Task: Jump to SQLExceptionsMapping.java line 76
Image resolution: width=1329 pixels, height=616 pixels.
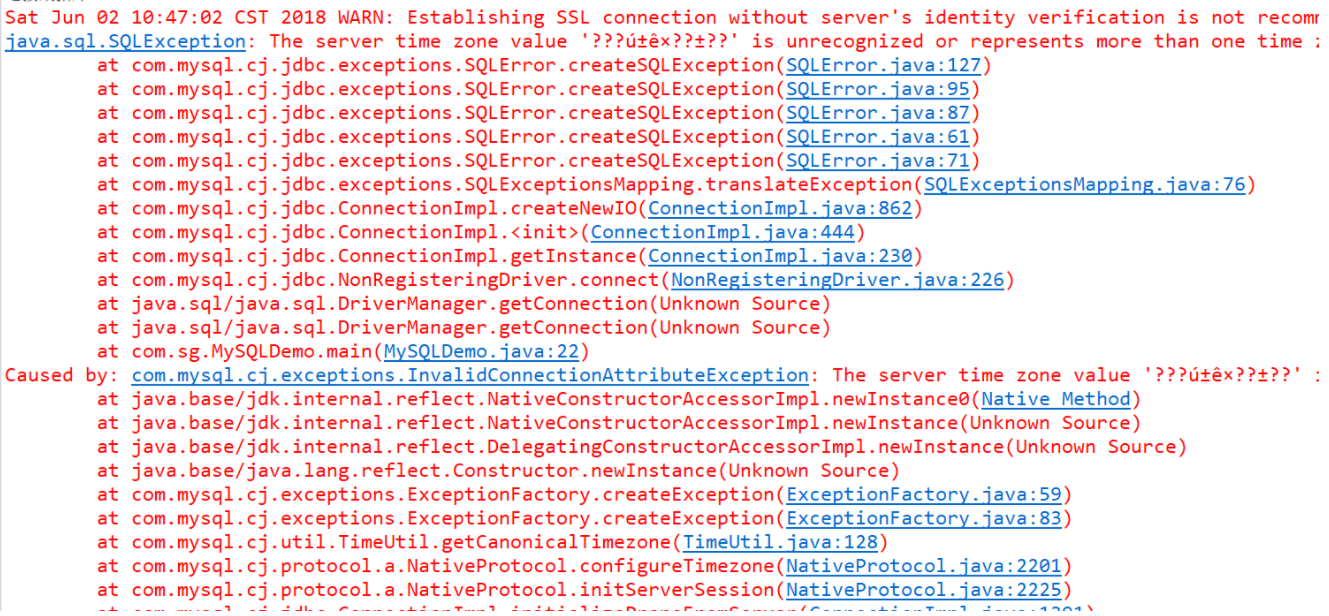Action: click(x=1082, y=185)
